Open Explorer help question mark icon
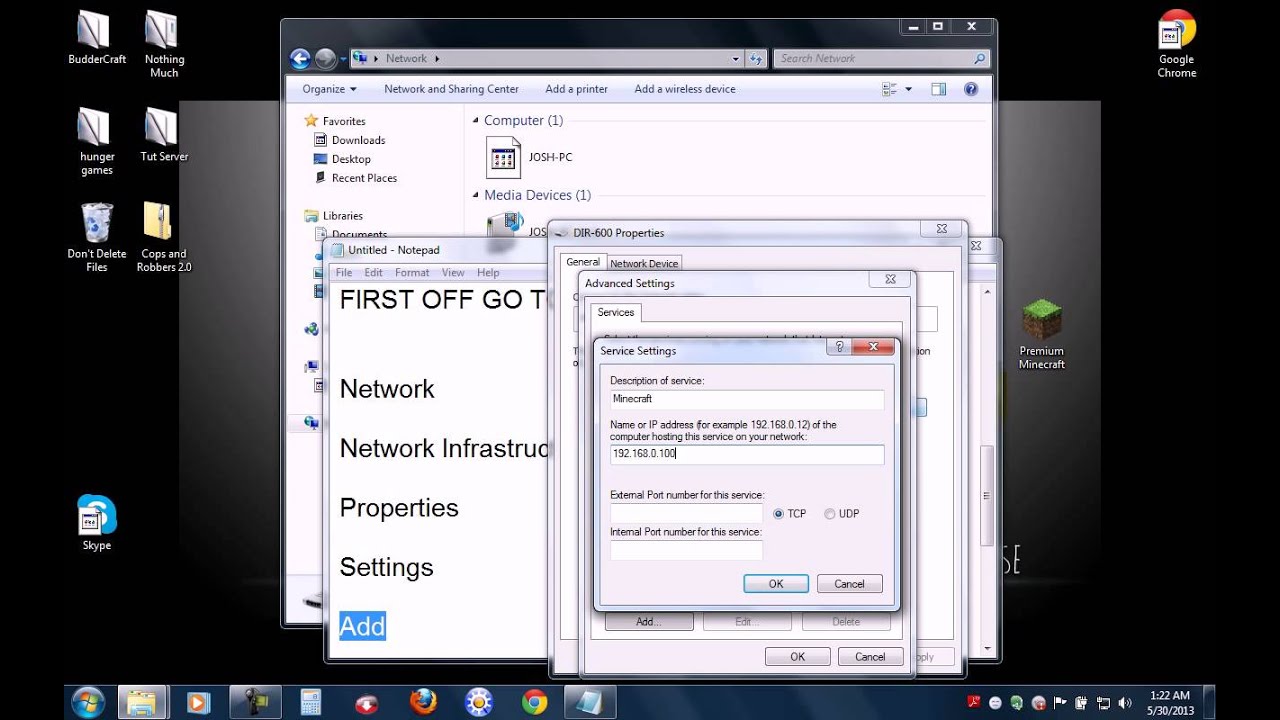 click(970, 89)
